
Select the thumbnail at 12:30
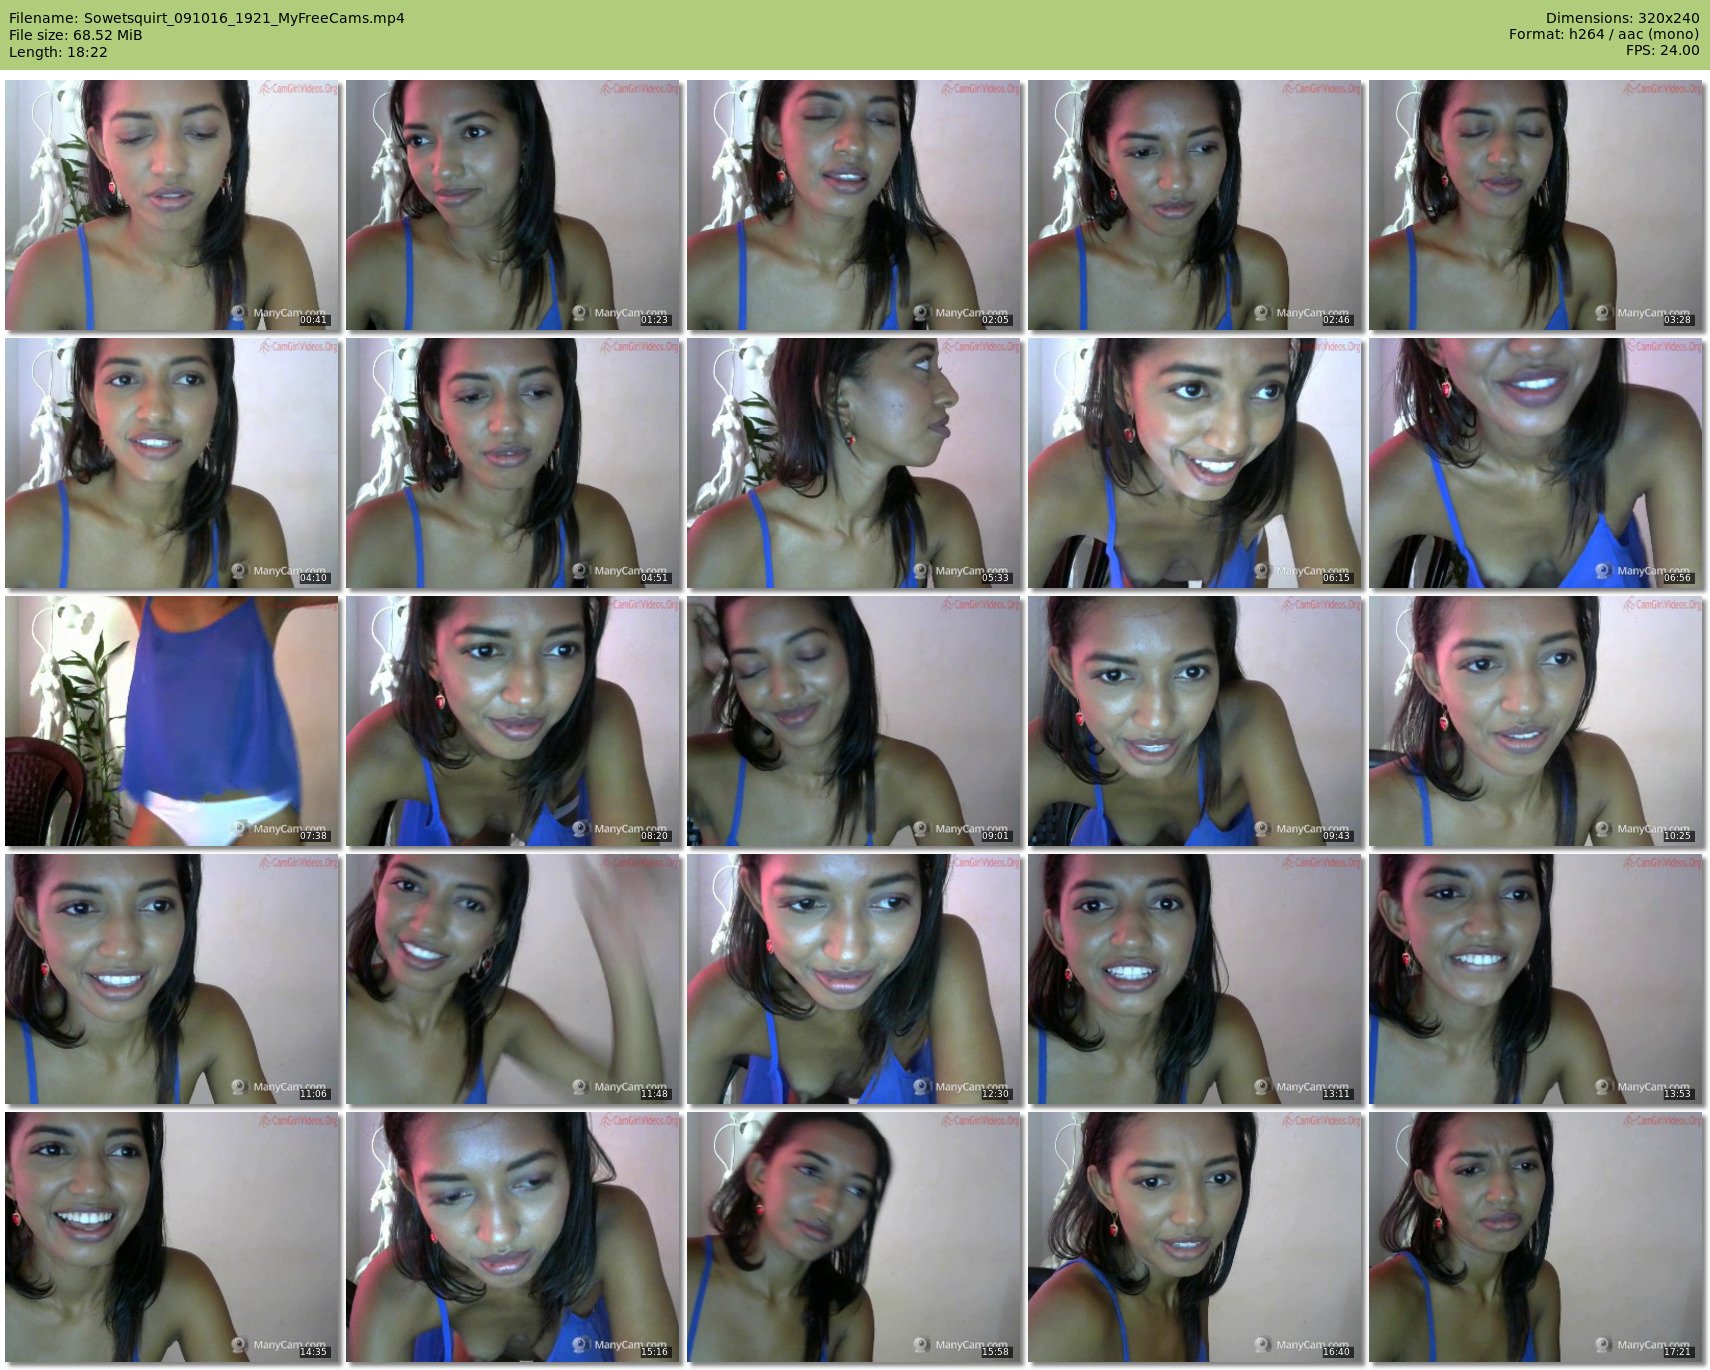[854, 979]
